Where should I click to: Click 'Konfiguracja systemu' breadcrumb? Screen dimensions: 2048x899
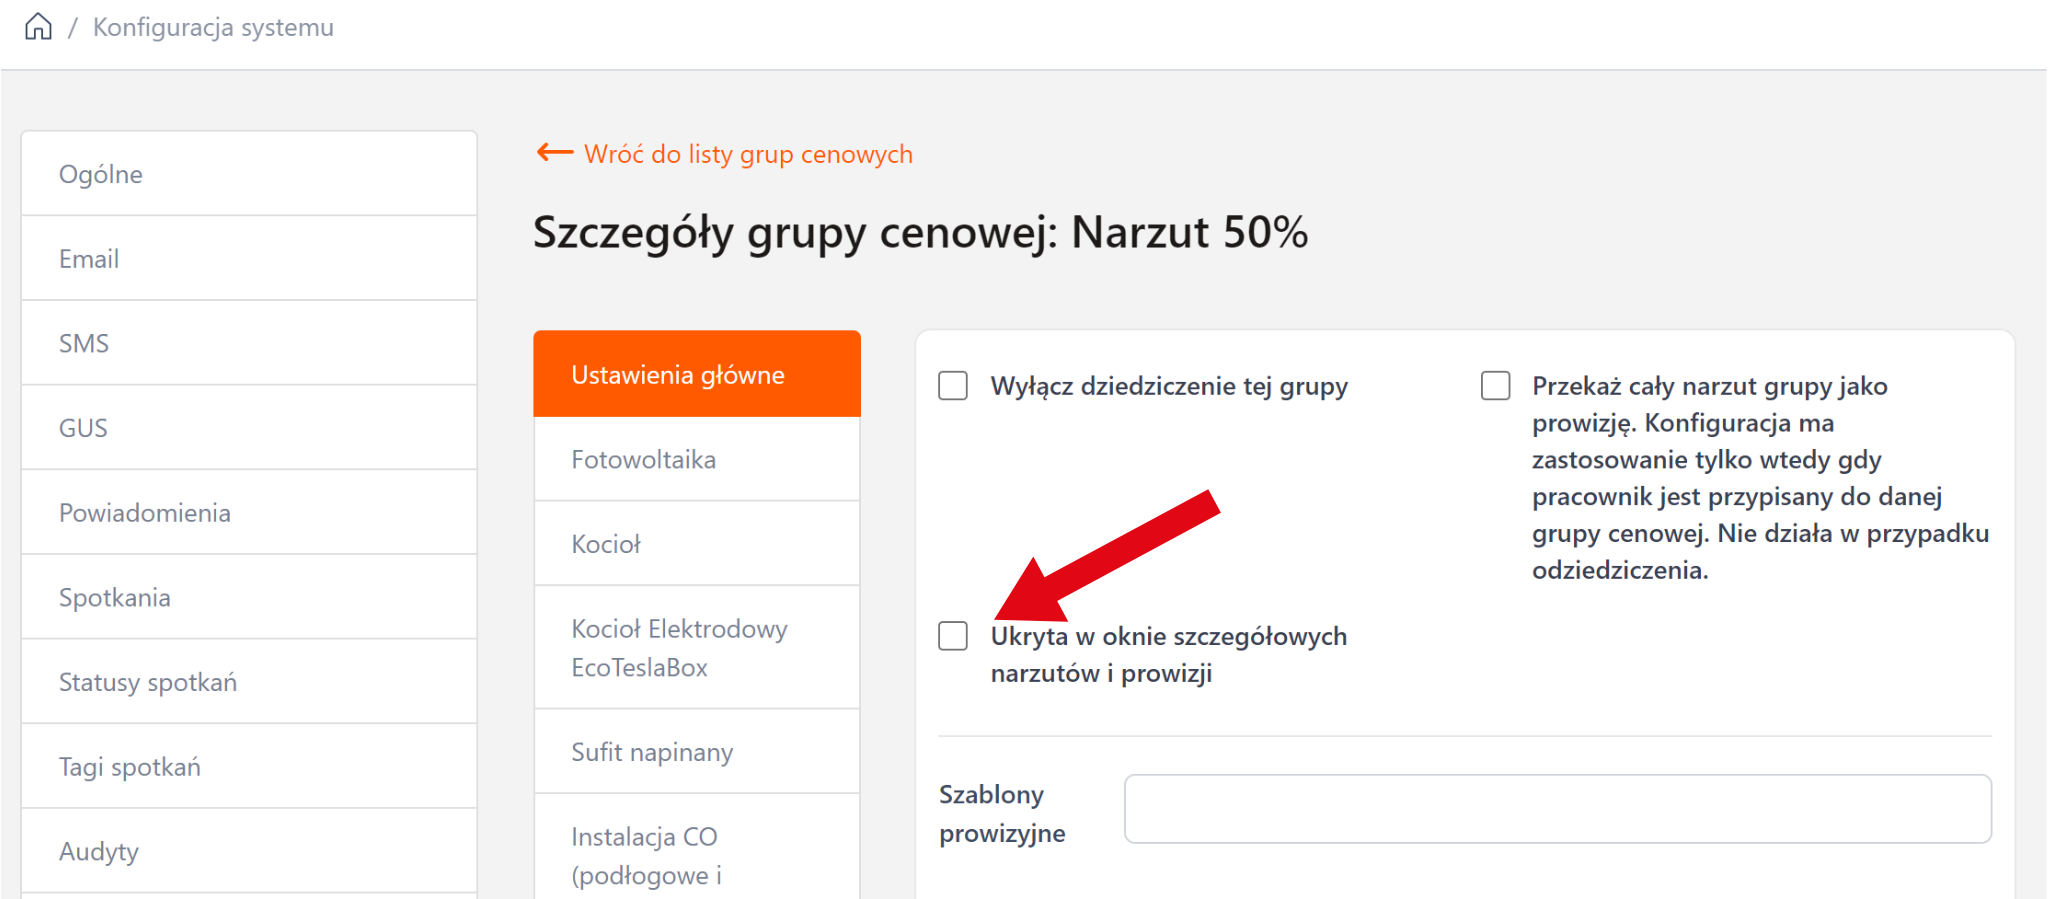(x=213, y=27)
